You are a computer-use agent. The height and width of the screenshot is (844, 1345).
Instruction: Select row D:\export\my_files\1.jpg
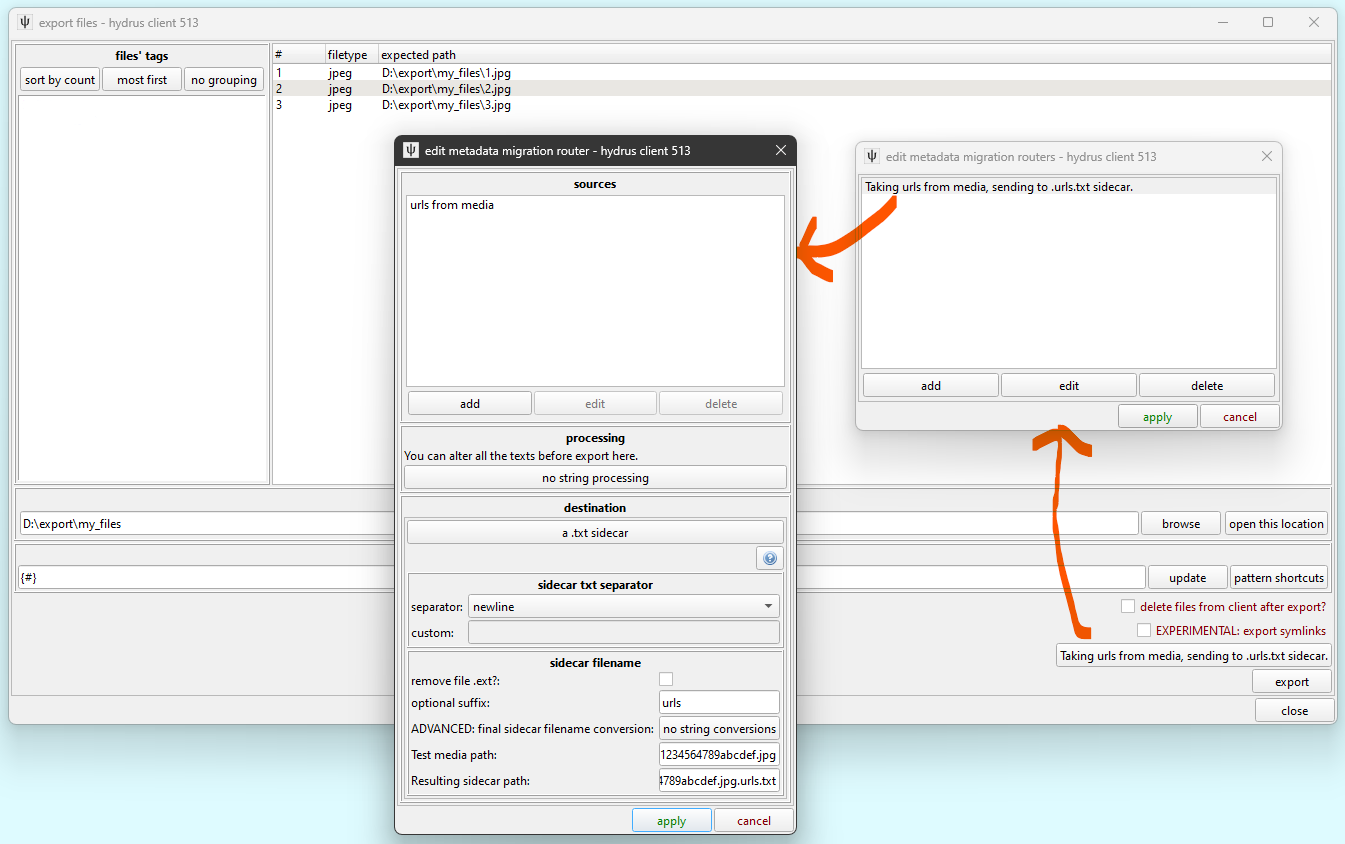pyautogui.click(x=802, y=73)
